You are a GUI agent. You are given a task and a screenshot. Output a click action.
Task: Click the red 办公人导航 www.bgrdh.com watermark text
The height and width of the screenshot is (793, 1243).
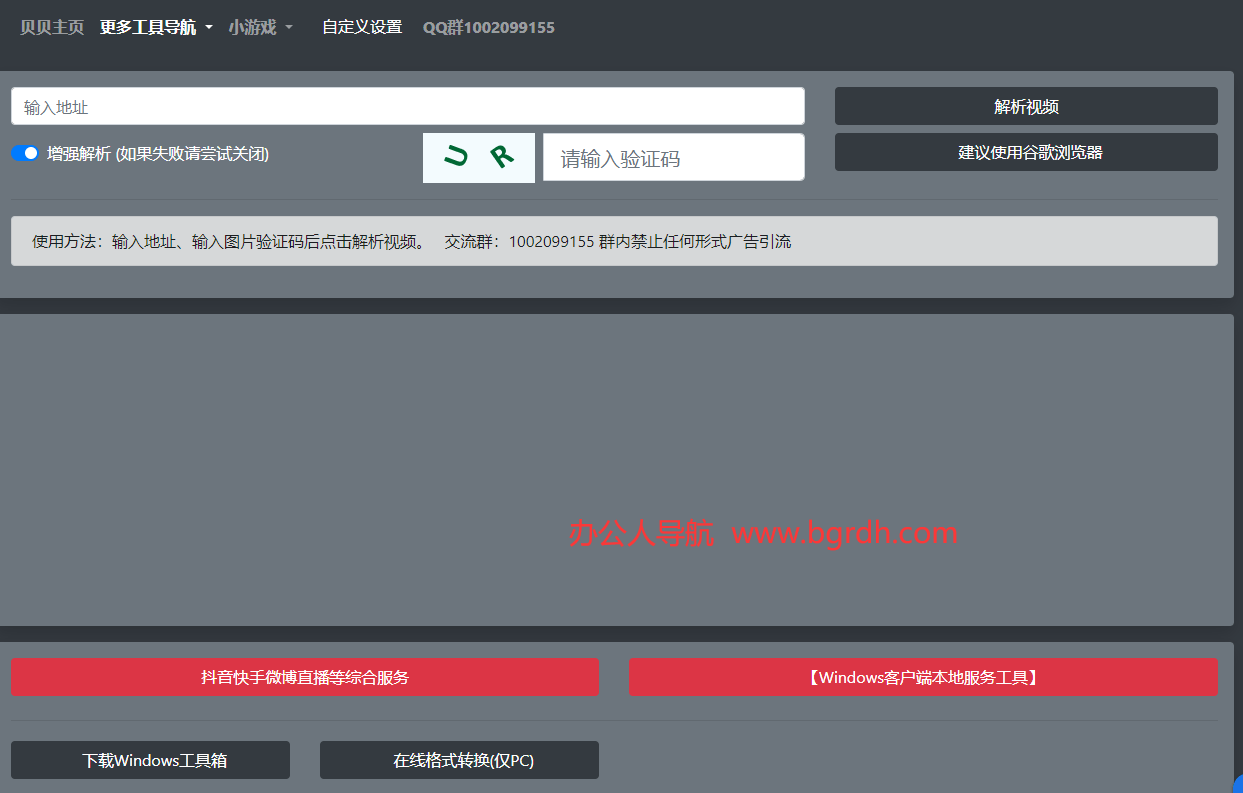tap(763, 534)
